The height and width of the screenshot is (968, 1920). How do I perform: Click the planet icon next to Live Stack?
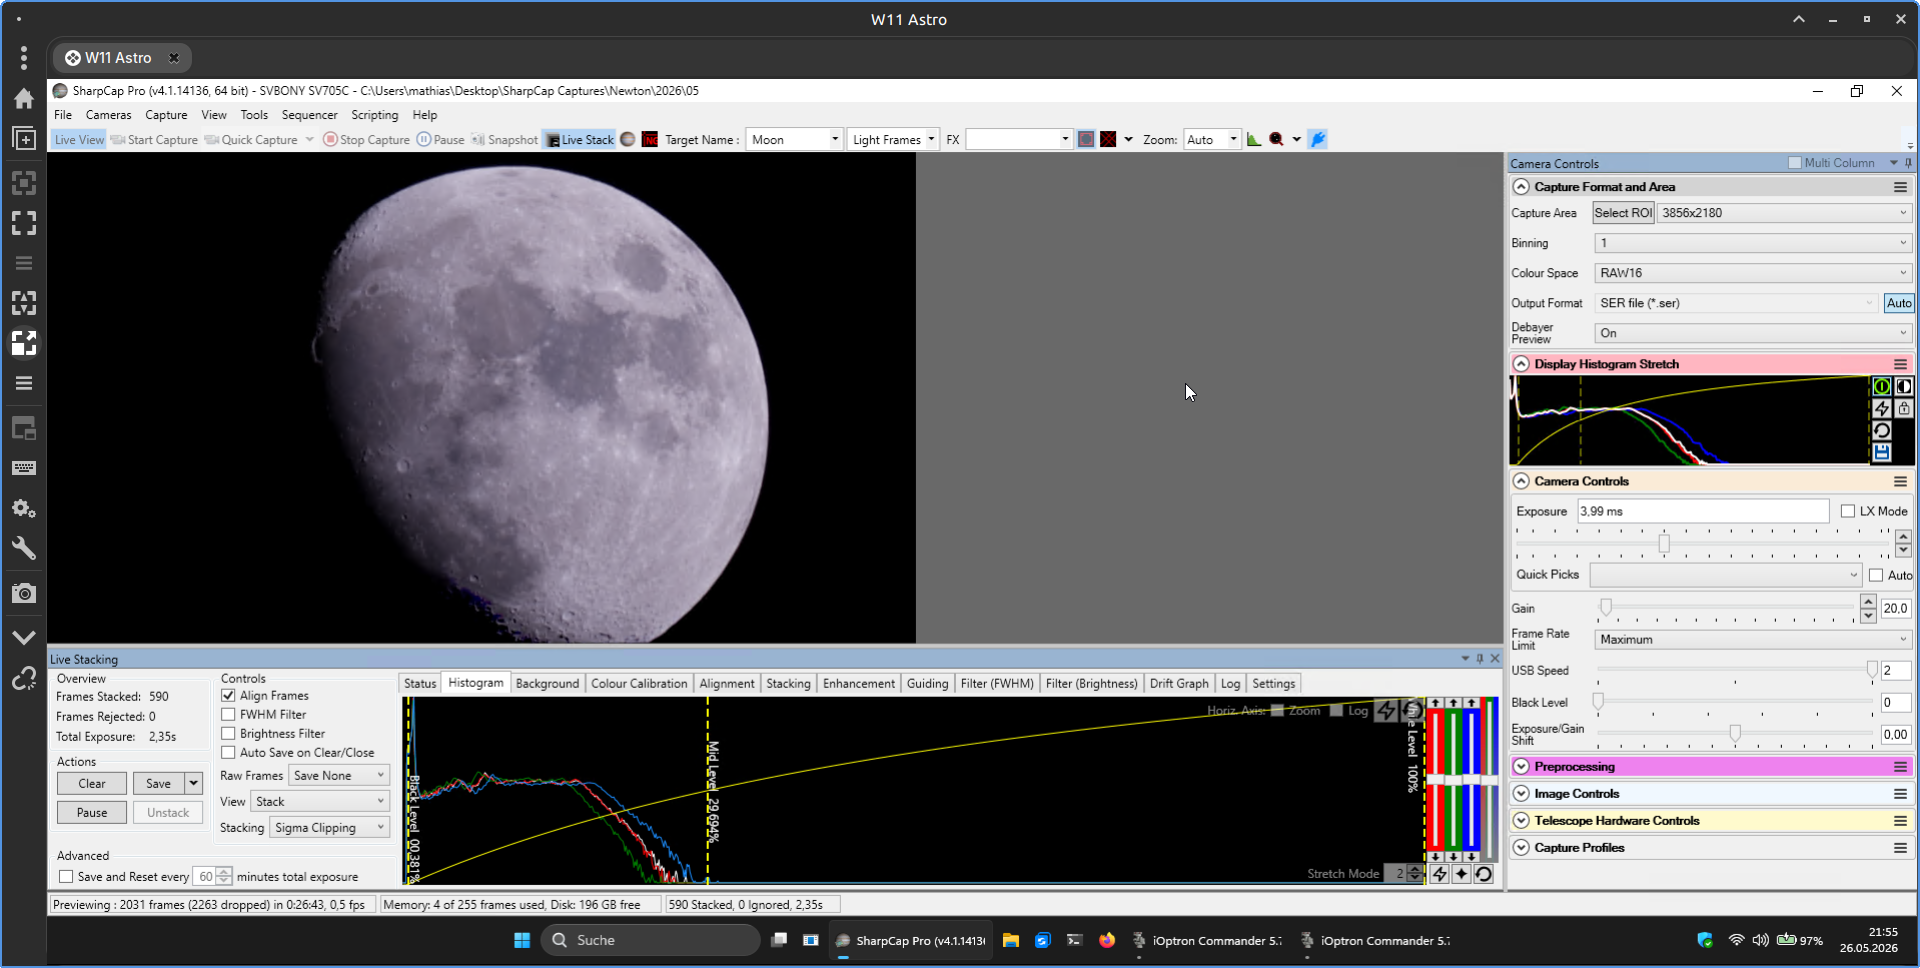(x=628, y=140)
